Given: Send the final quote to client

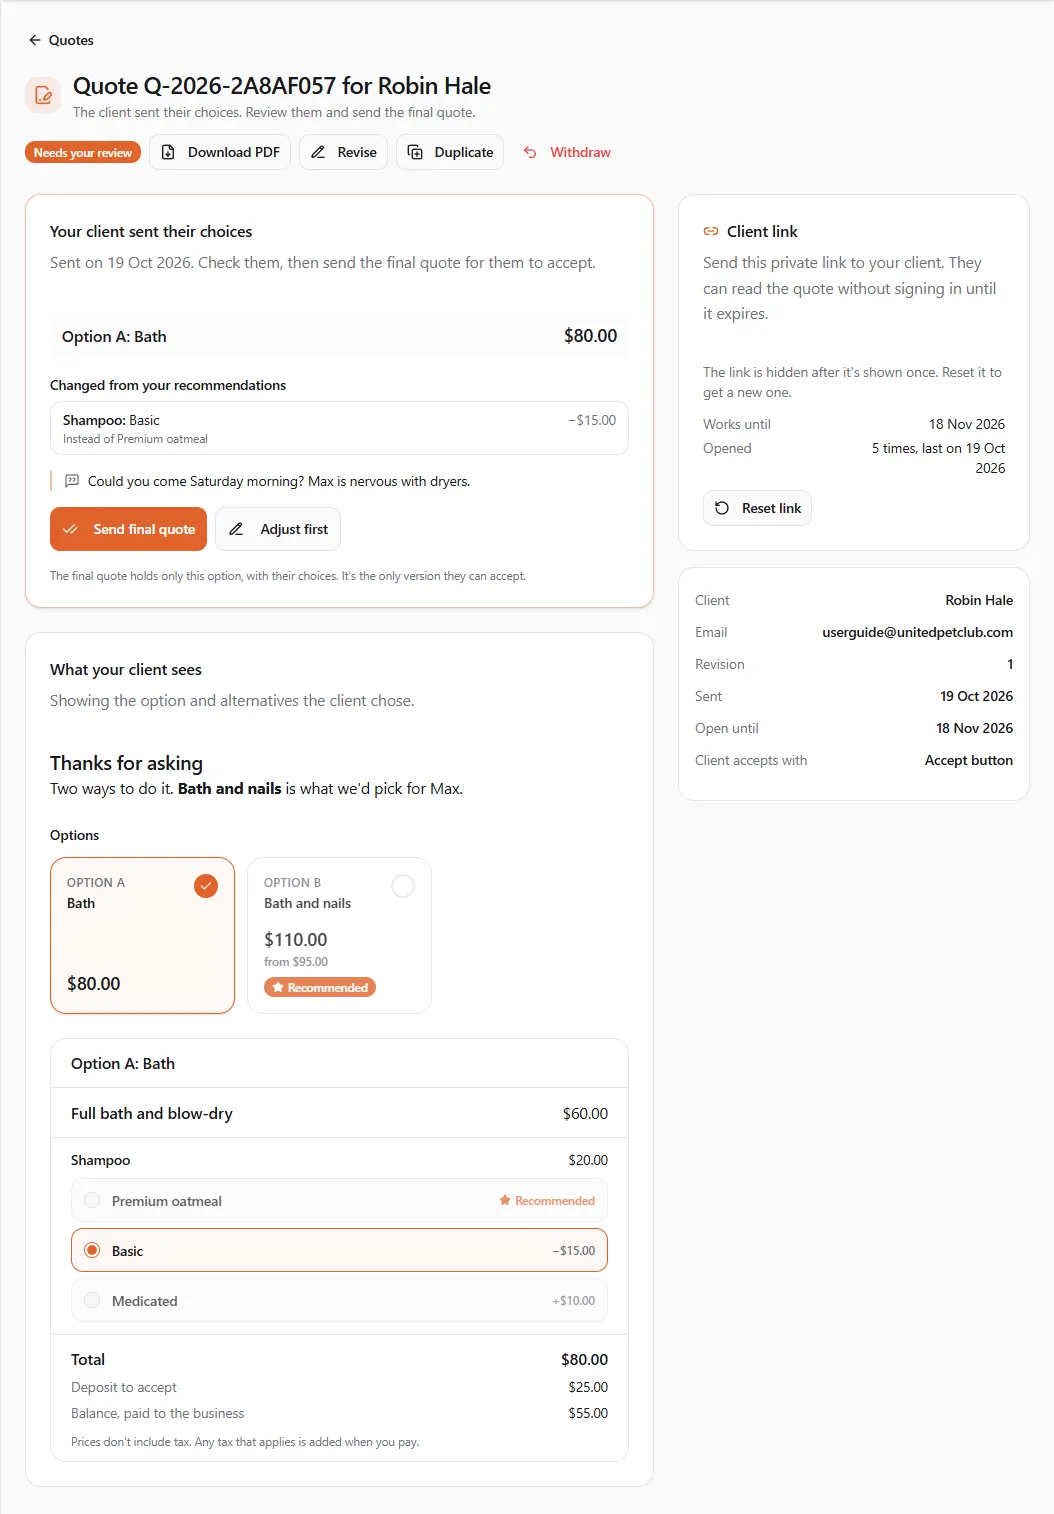Looking at the screenshot, I should 128,529.
